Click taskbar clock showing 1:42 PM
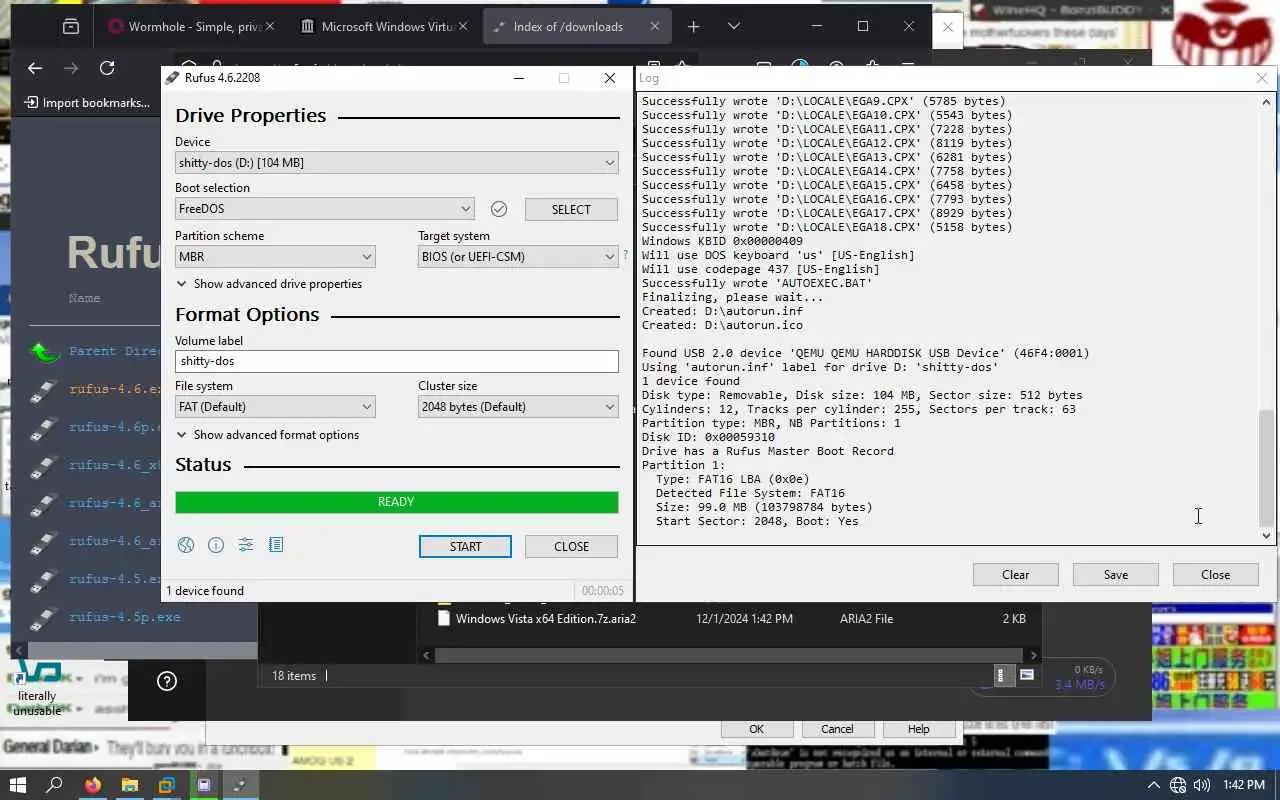1280x800 pixels. (1243, 785)
